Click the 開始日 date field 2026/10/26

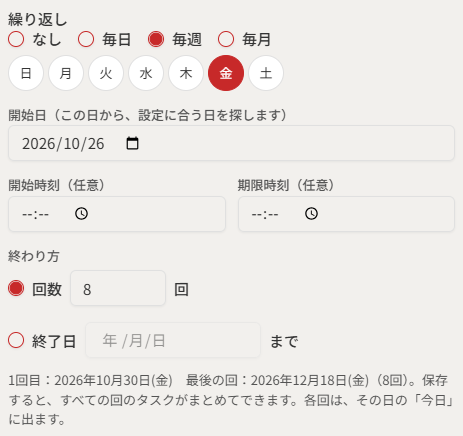231,143
